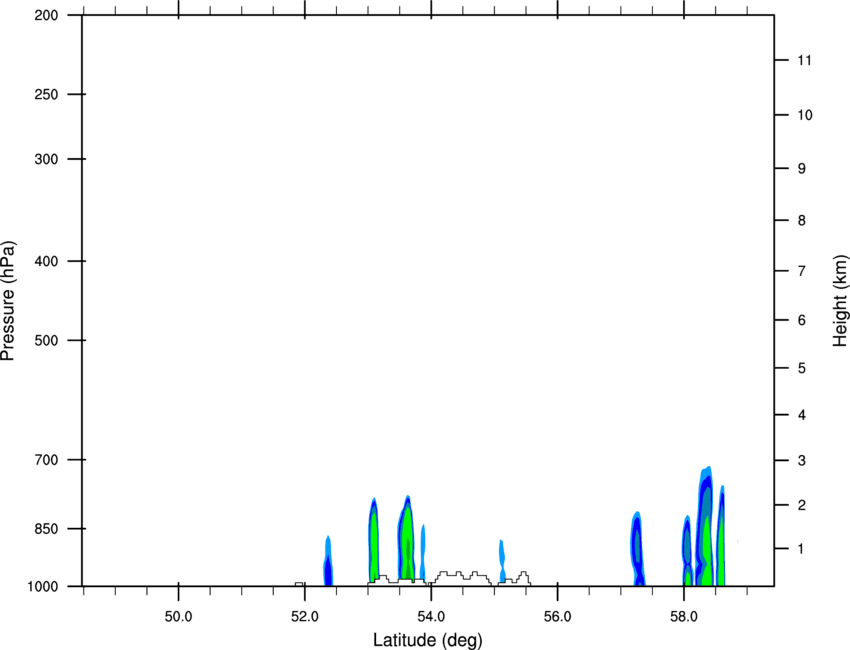Click the narrow plume near latitude 58.6
This screenshot has height=650, width=850.
click(721, 537)
